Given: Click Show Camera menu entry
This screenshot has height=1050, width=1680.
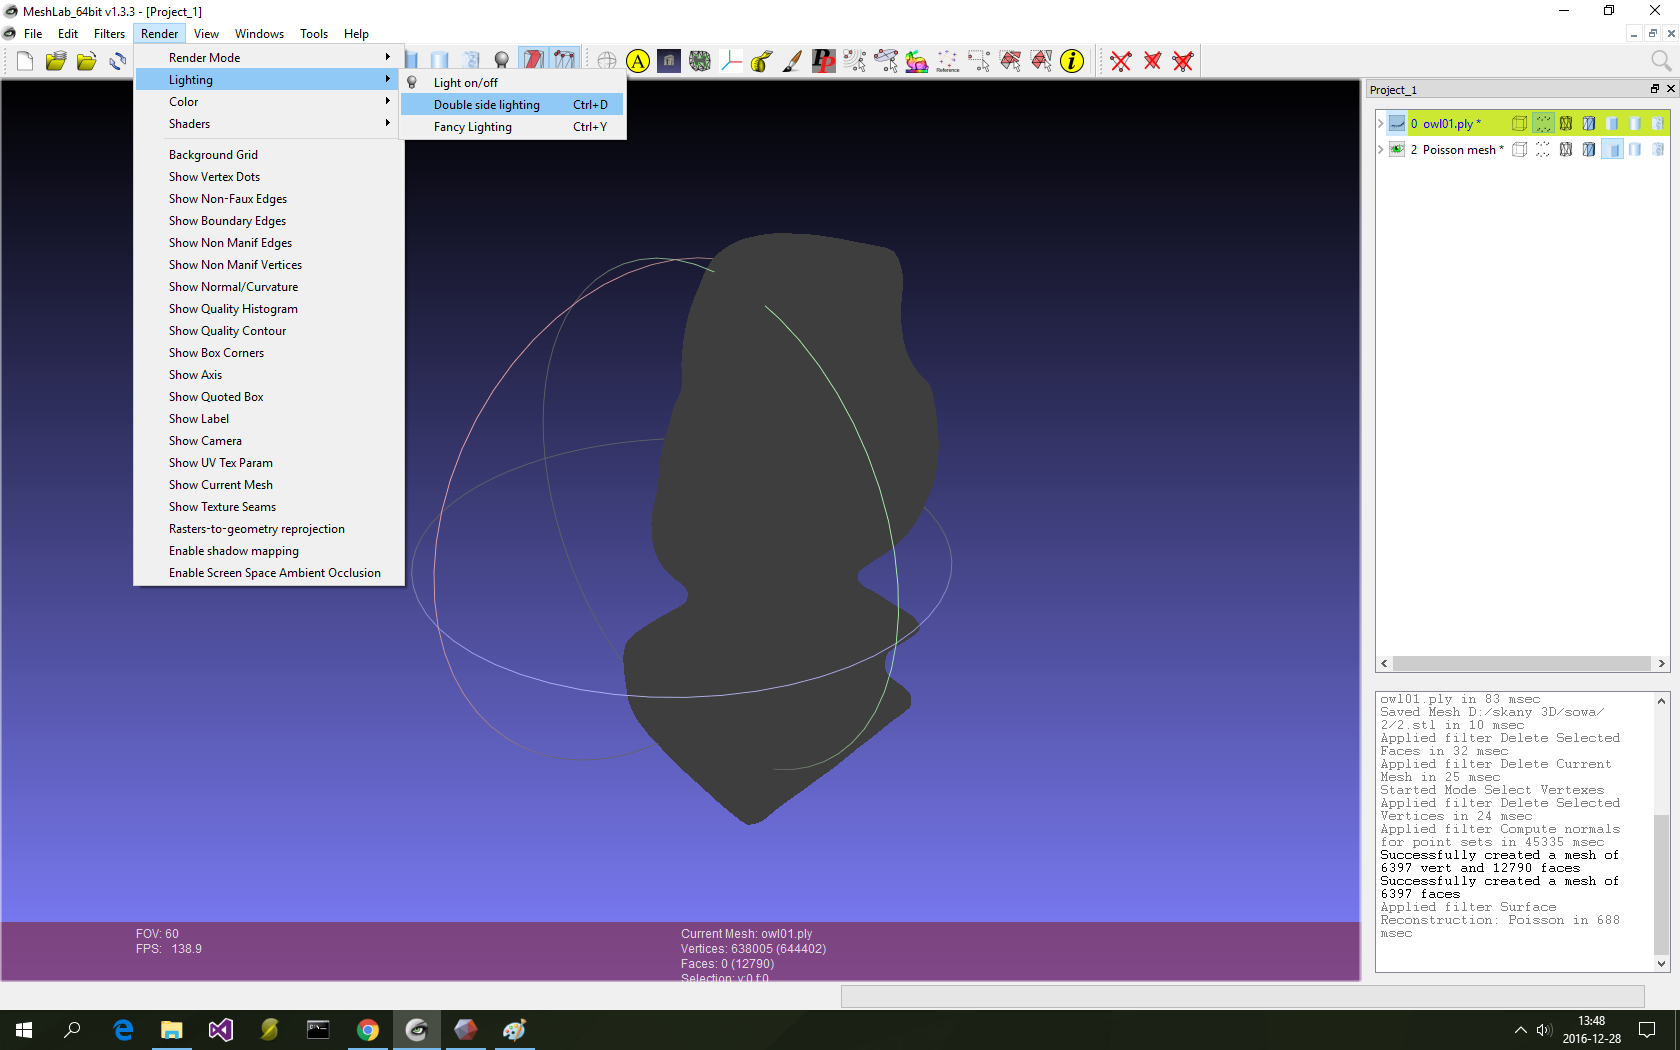Looking at the screenshot, I should [269, 441].
